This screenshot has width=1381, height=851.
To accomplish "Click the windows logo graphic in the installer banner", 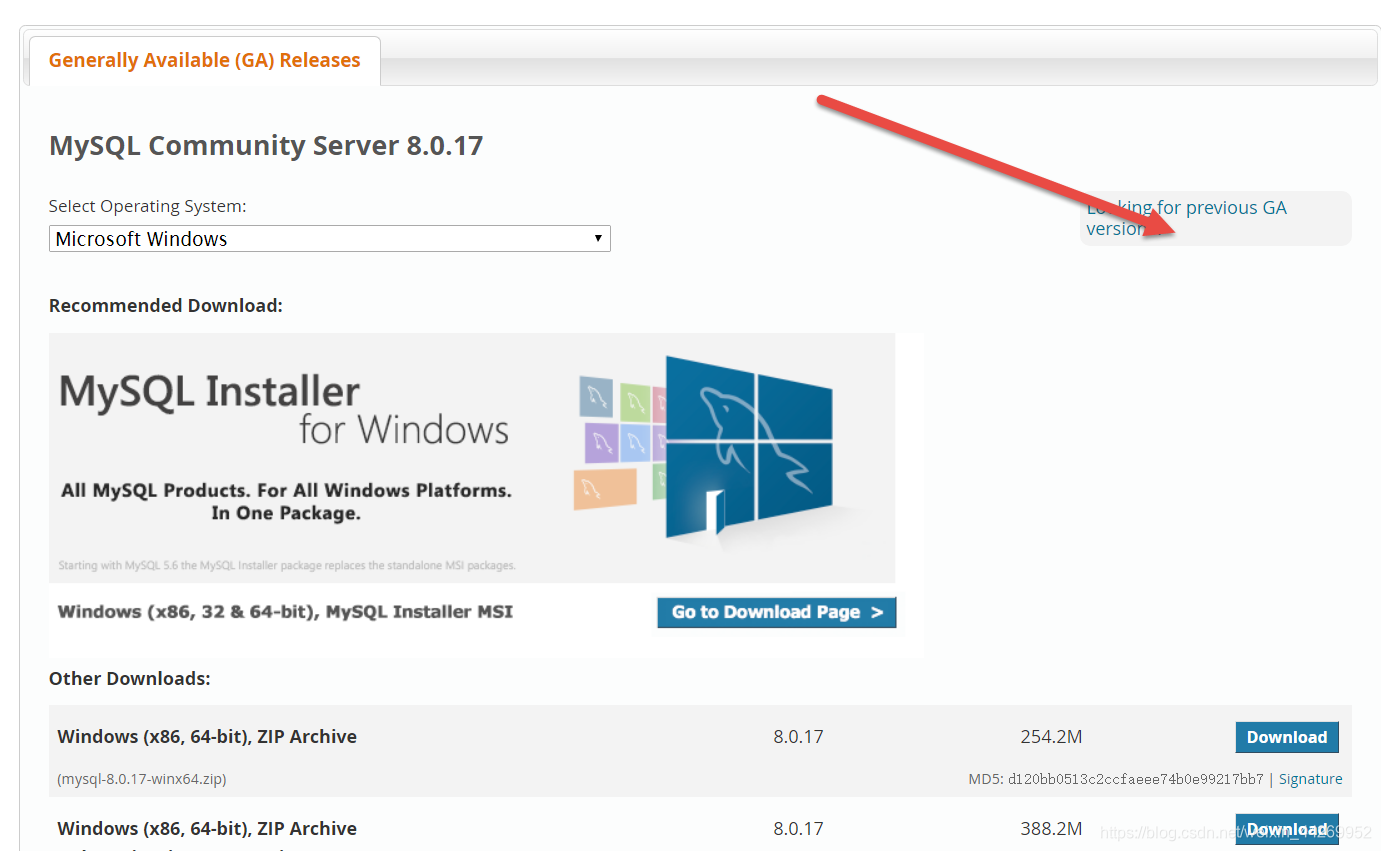I will 748,445.
